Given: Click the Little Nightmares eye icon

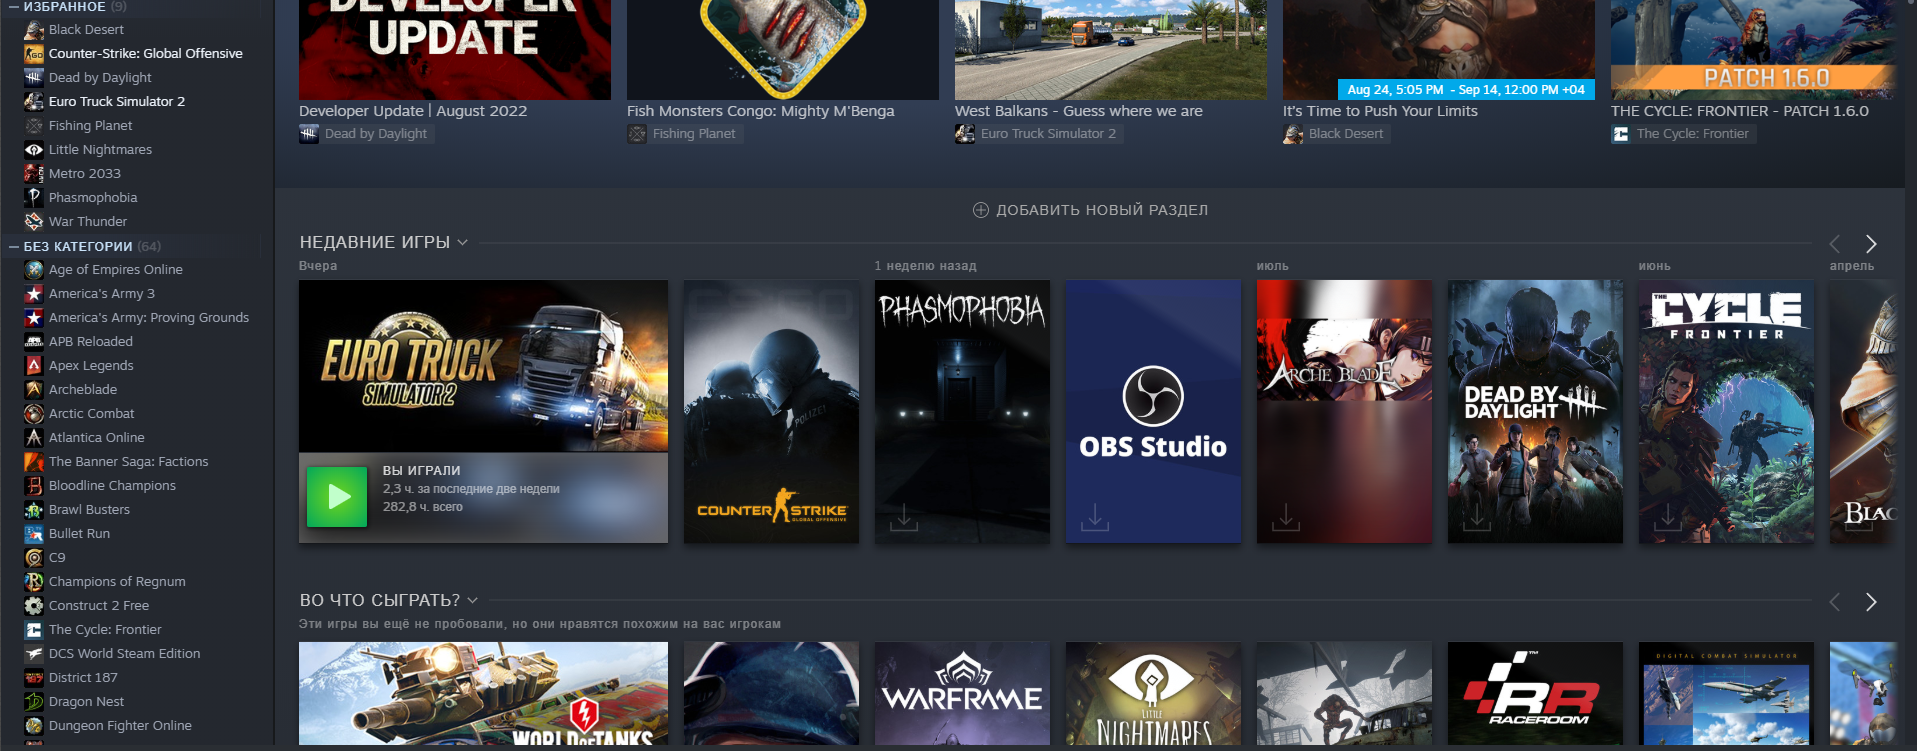Looking at the screenshot, I should [x=34, y=150].
